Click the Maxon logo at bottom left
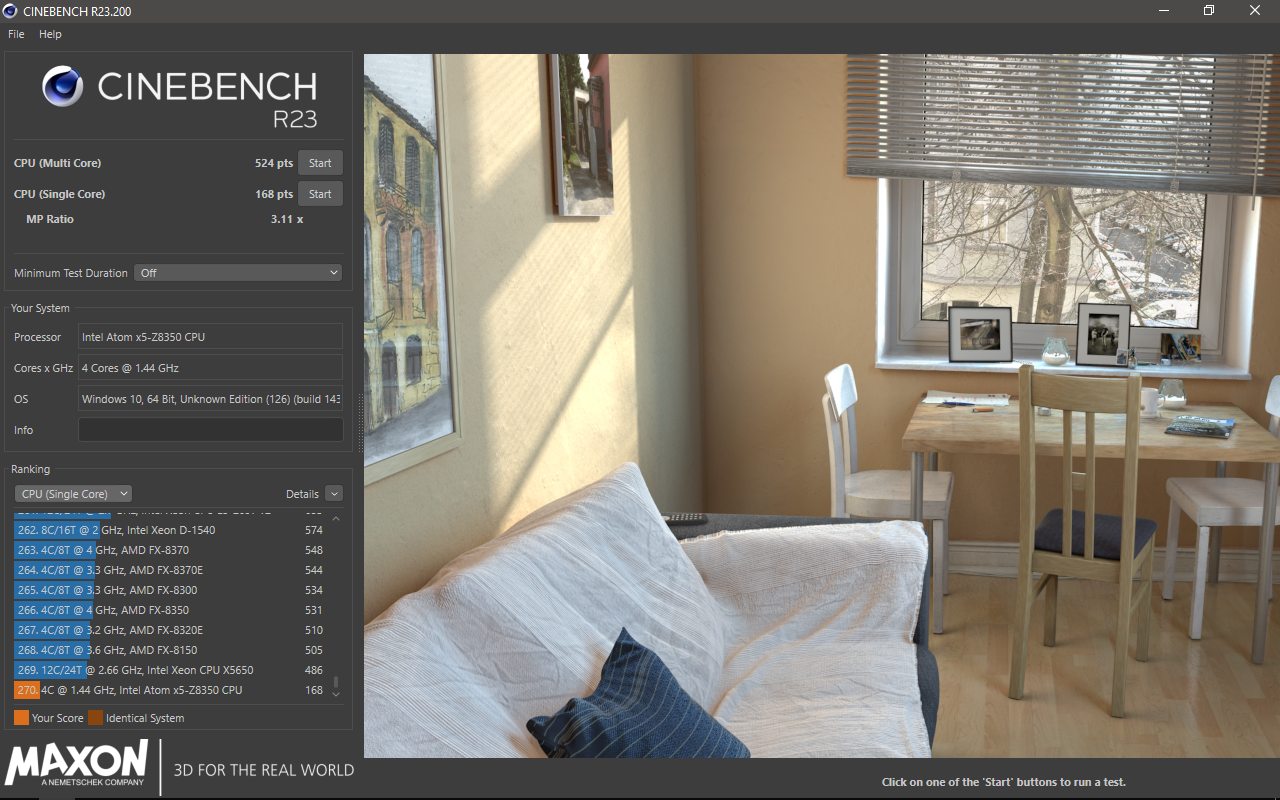 pyautogui.click(x=77, y=766)
